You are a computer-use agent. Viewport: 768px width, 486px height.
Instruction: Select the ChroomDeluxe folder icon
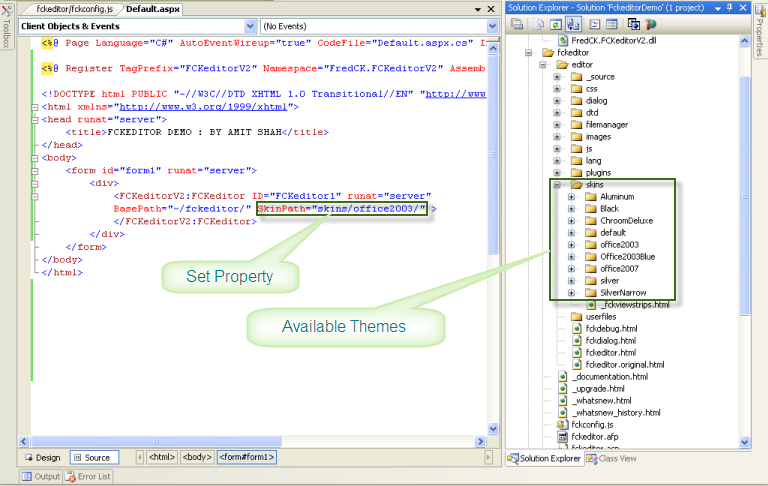[x=591, y=220]
